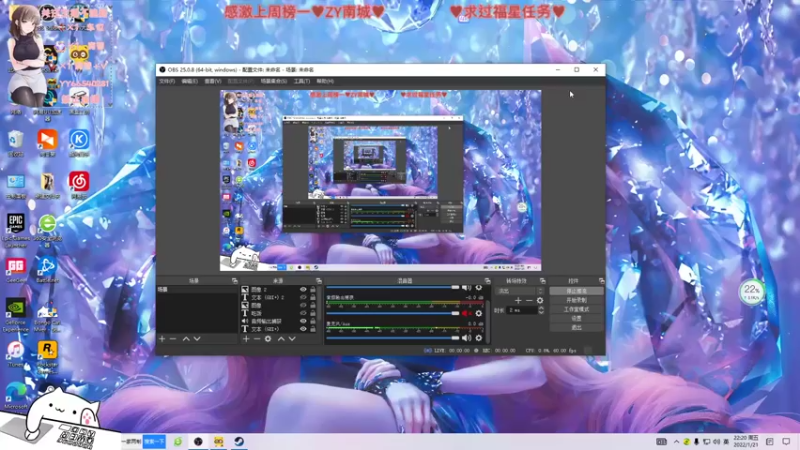Open the NetEase Cloud Music desktop icon
800x450 pixels.
point(79,185)
